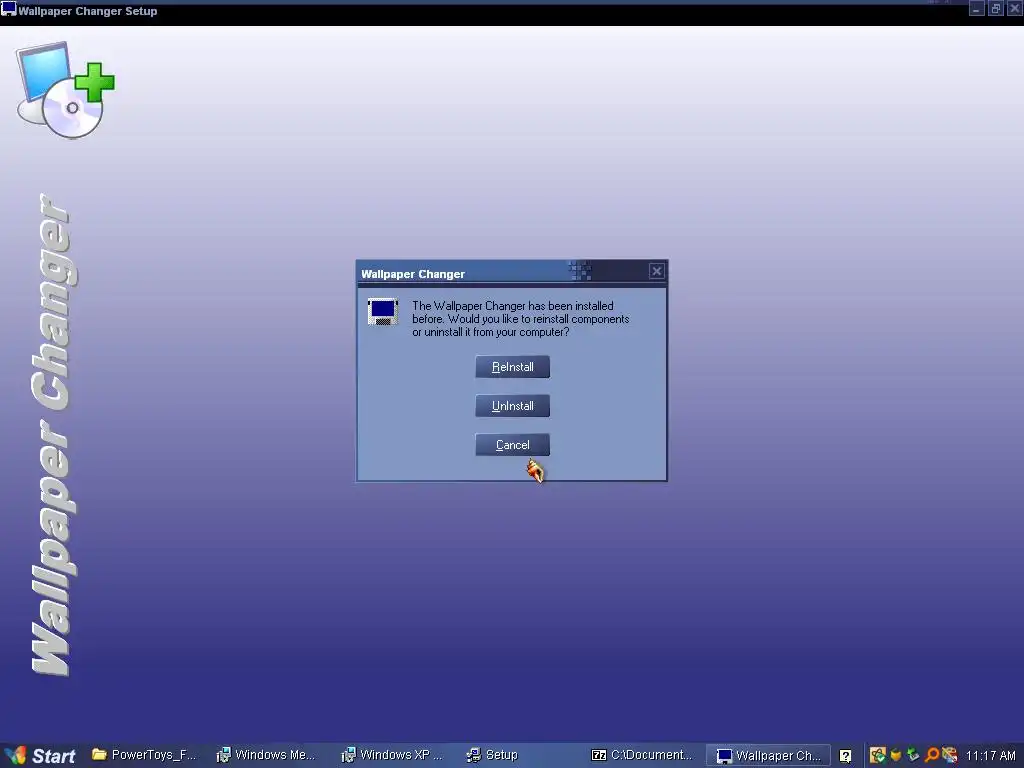
Task: Click the orange magnifier tray icon
Action: pyautogui.click(x=931, y=756)
